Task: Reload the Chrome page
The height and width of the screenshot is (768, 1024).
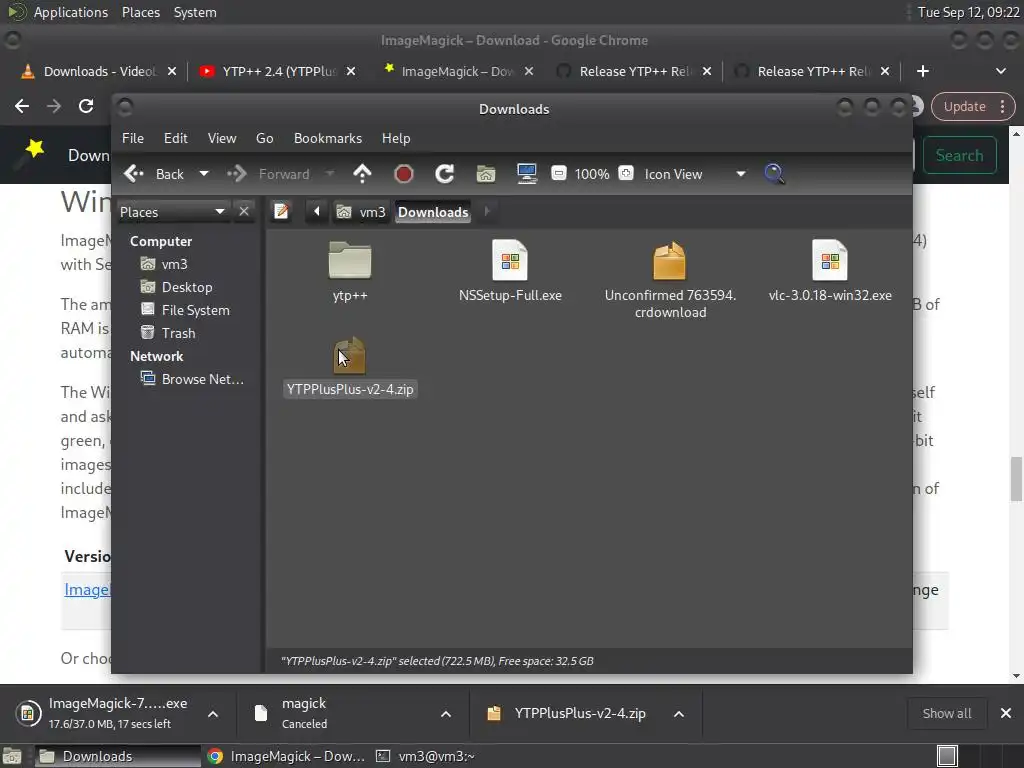Action: tap(86, 106)
